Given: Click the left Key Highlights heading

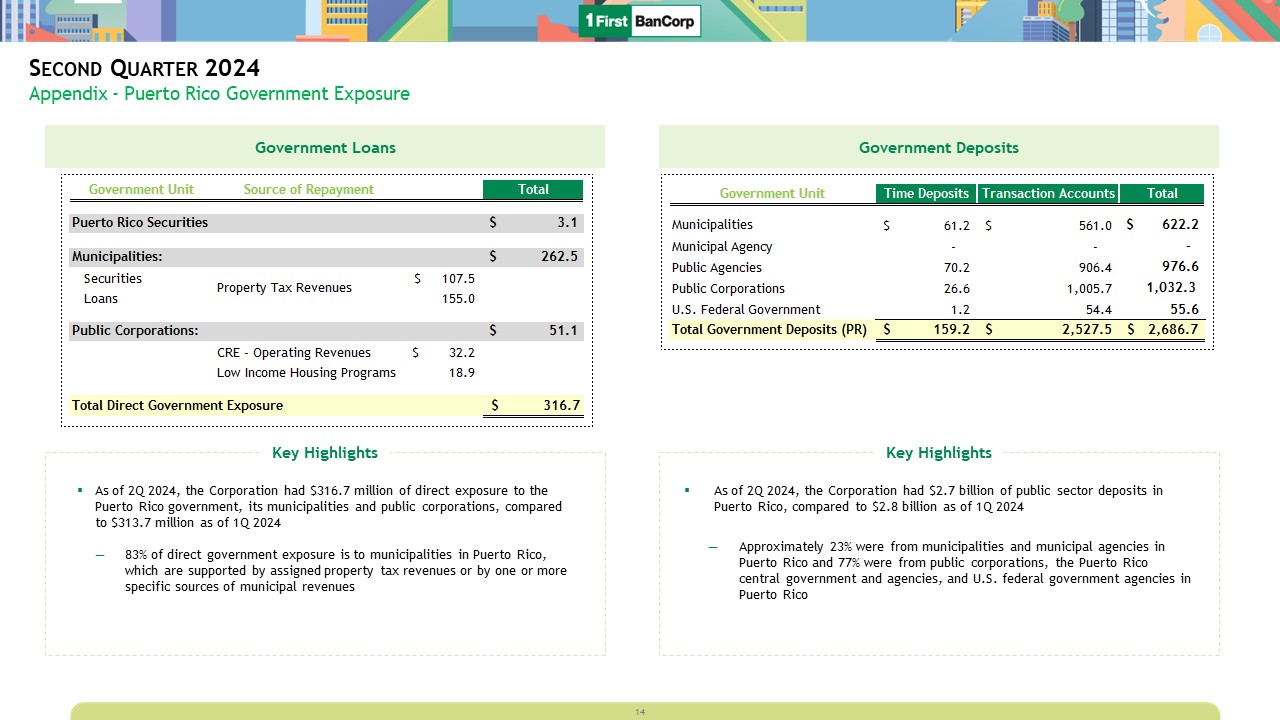Looking at the screenshot, I should click(325, 453).
